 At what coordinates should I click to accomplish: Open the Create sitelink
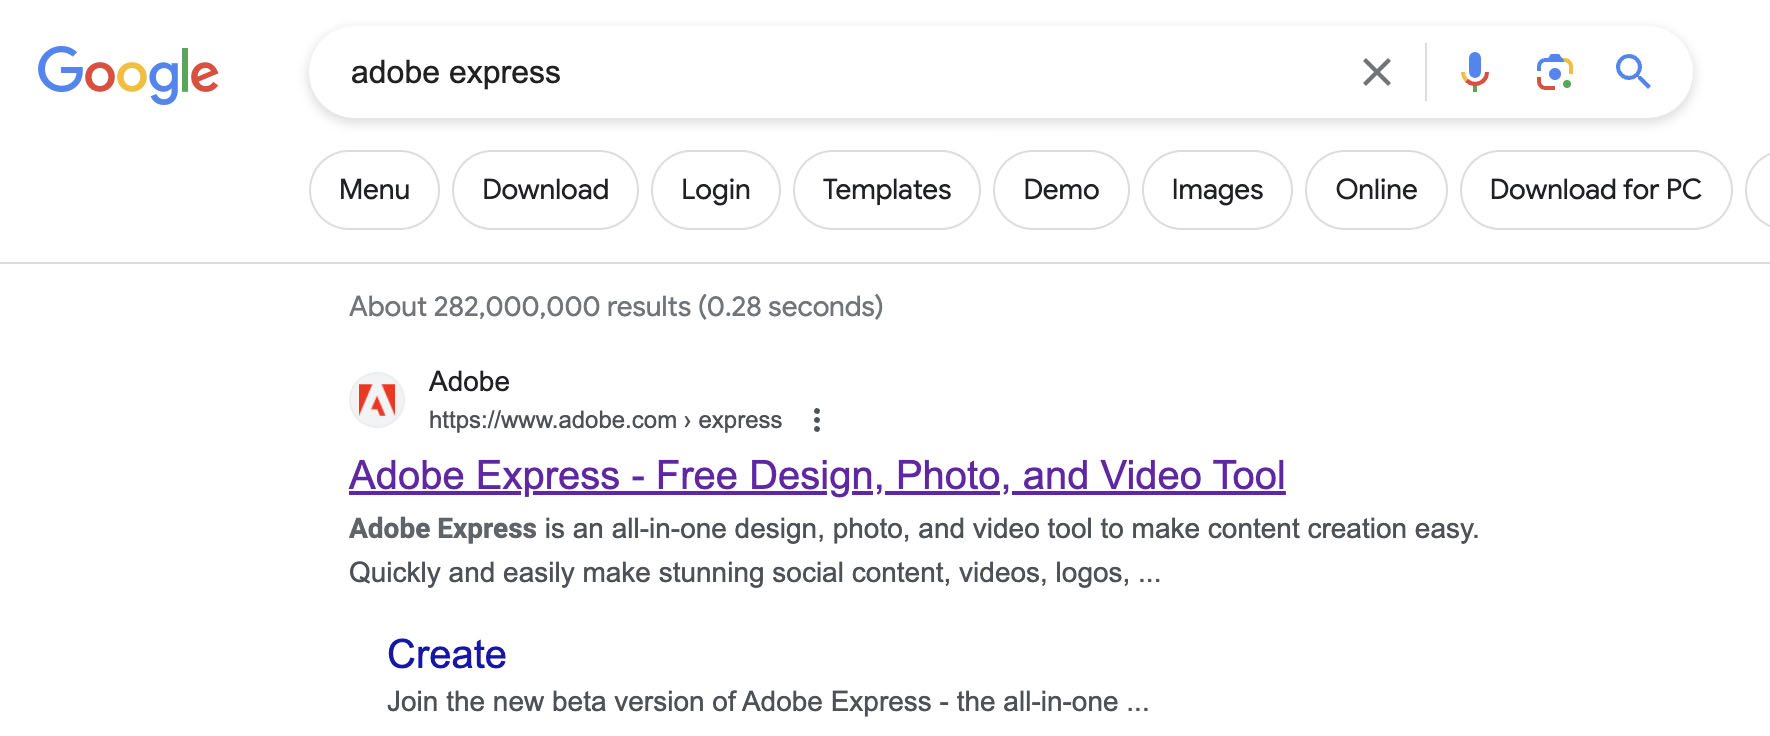[x=447, y=654]
